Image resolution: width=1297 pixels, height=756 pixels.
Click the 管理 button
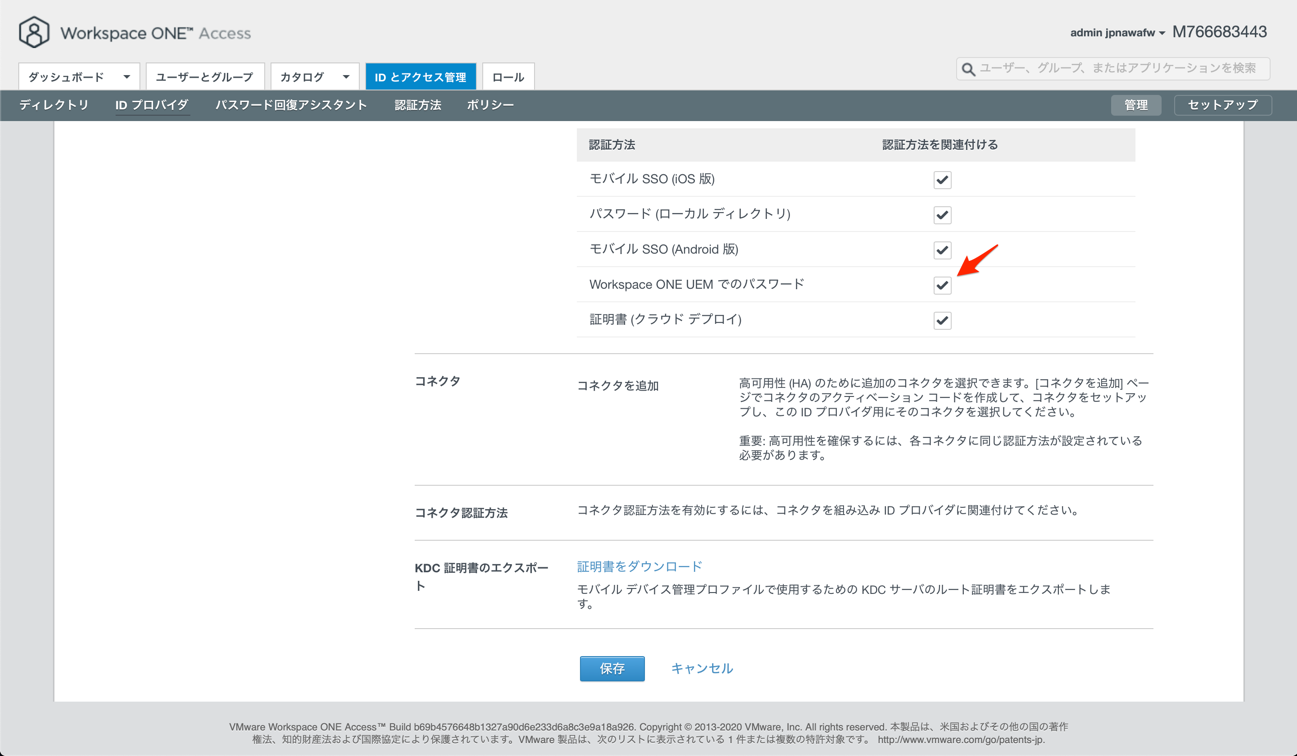(1136, 105)
